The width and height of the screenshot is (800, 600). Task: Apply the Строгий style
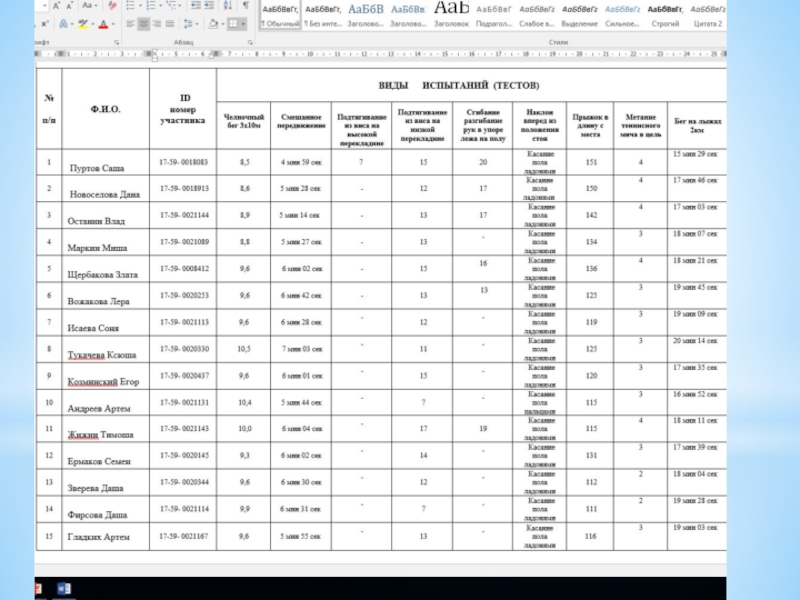tap(665, 14)
